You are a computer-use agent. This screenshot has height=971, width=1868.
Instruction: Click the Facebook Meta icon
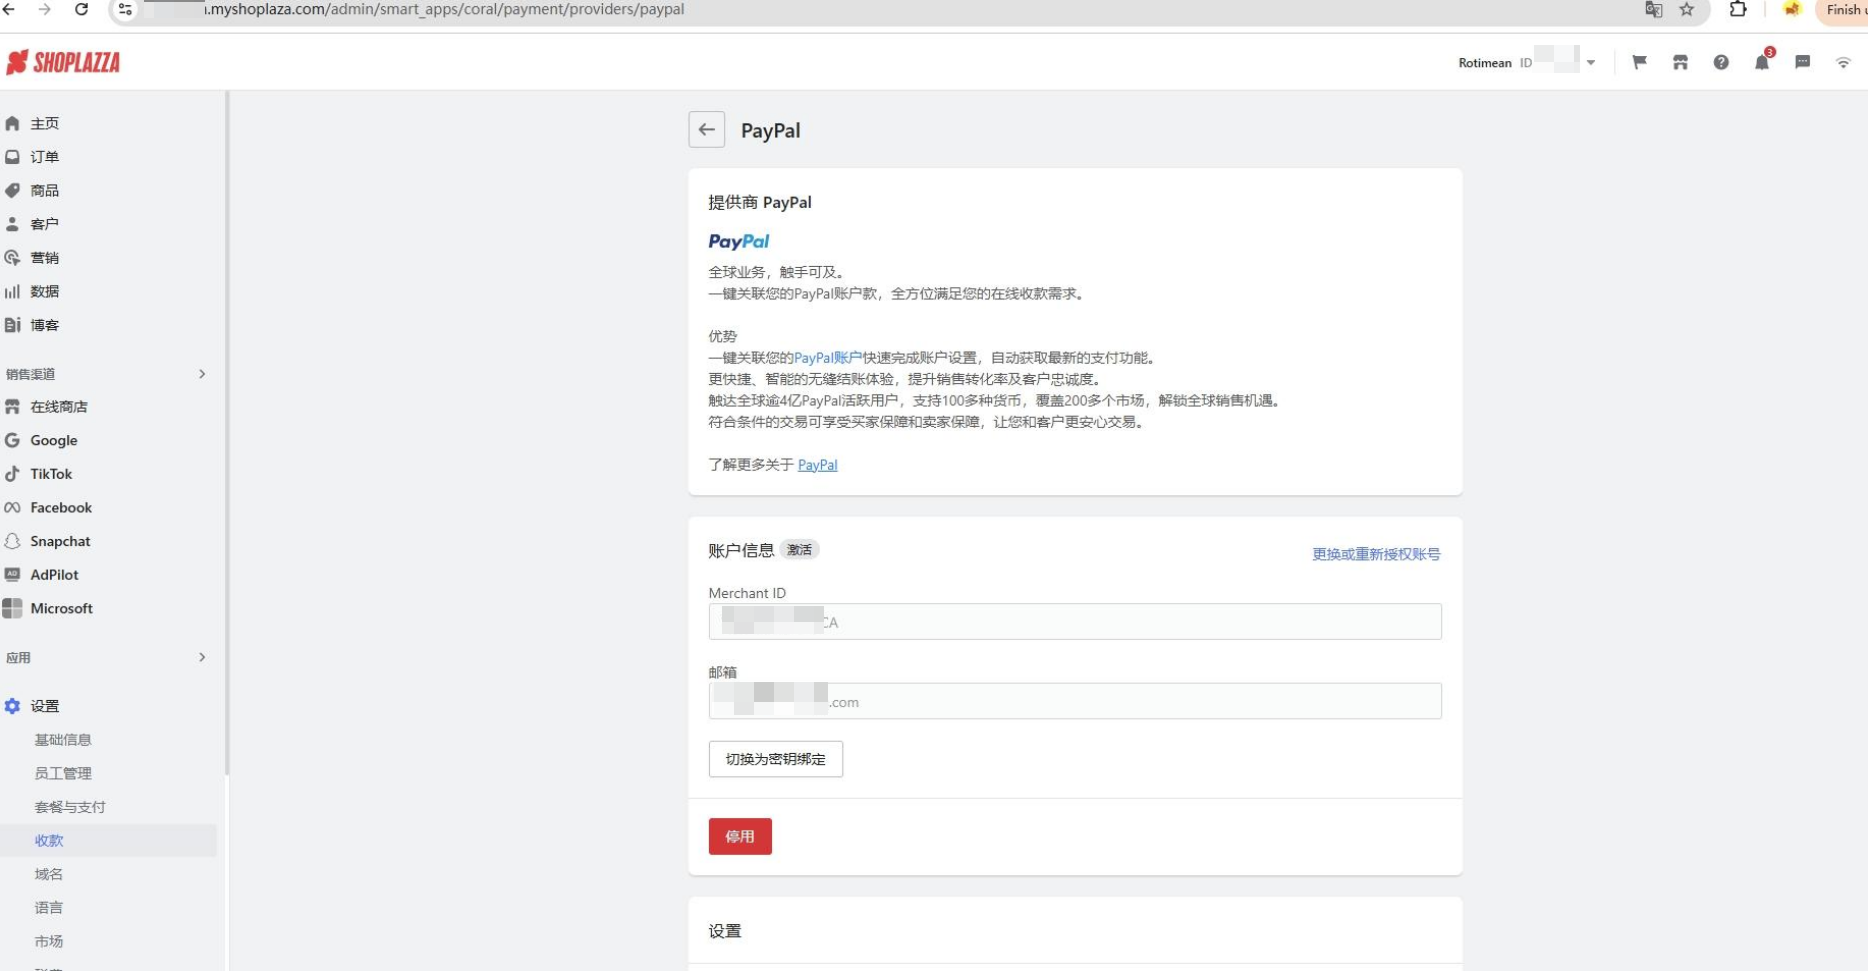tap(12, 508)
